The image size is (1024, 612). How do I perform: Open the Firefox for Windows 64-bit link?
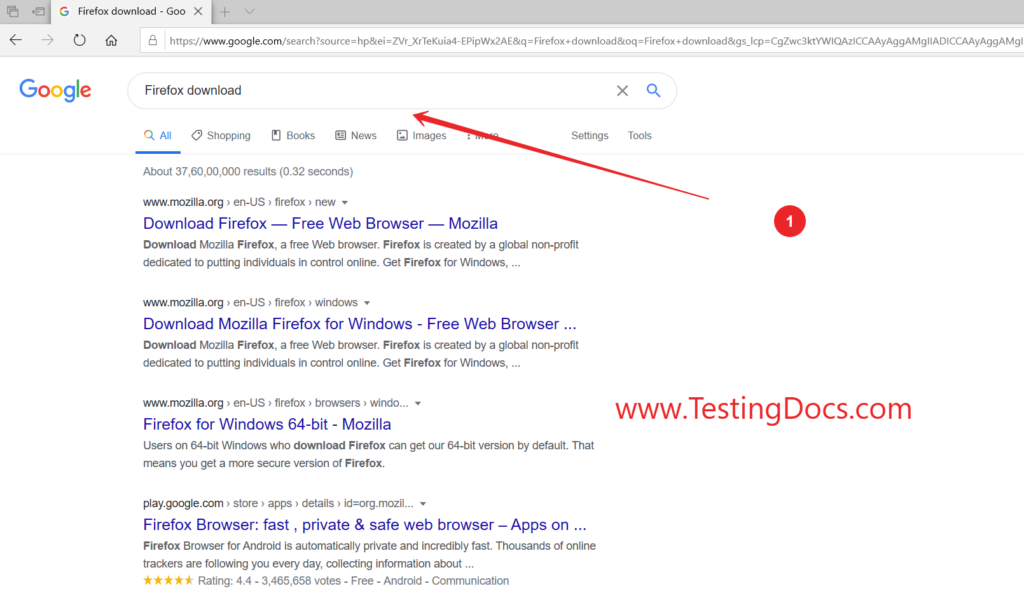tap(267, 424)
